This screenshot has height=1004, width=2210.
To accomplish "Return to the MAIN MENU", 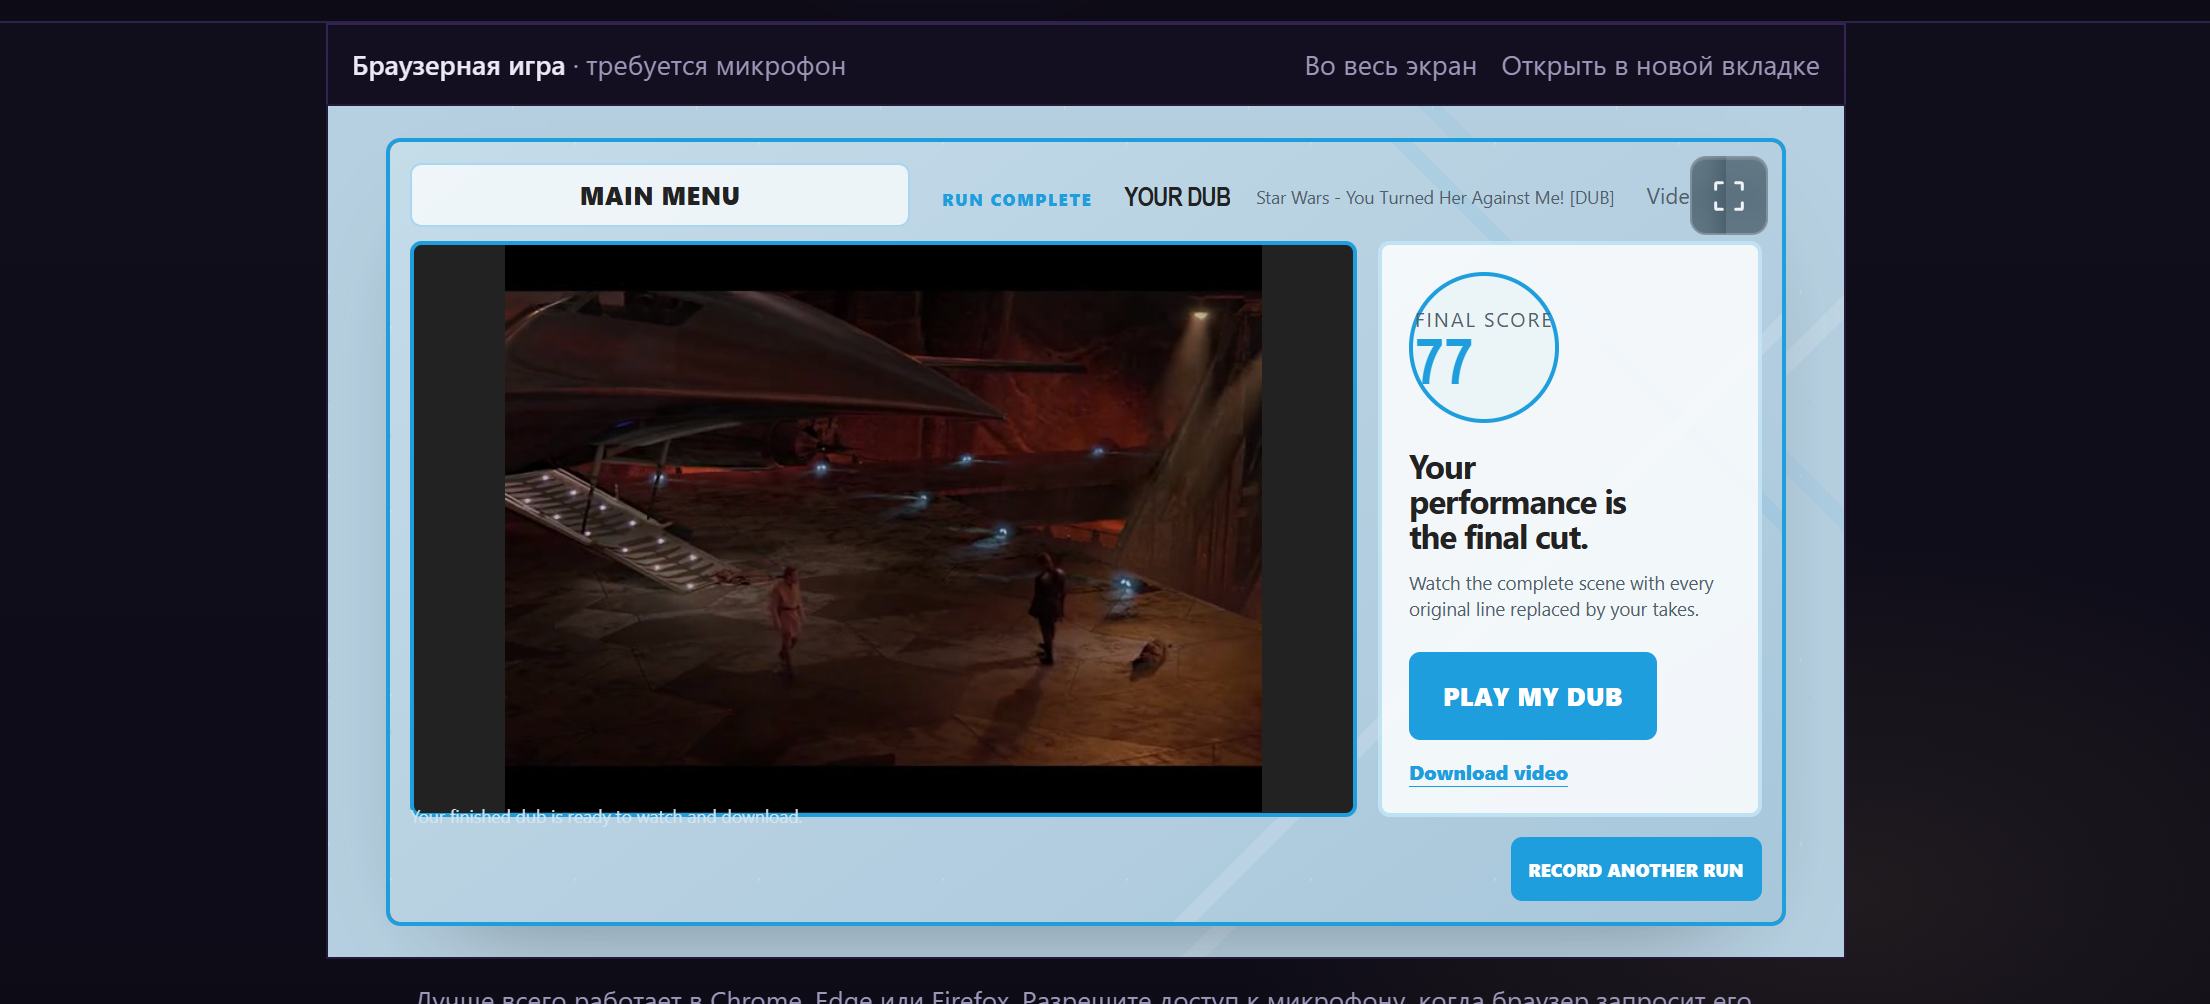I will 660,196.
